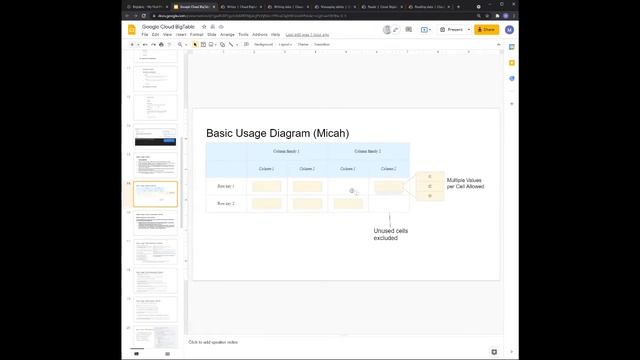Open the Arrange menu

(x=227, y=35)
